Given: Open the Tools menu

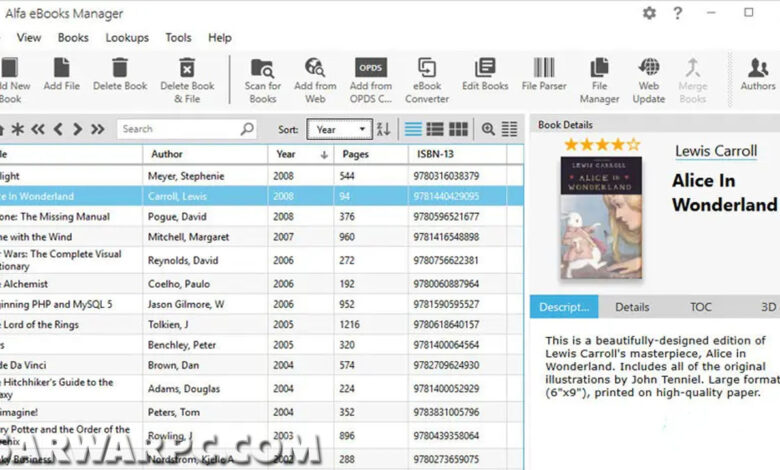Looking at the screenshot, I should (178, 38).
